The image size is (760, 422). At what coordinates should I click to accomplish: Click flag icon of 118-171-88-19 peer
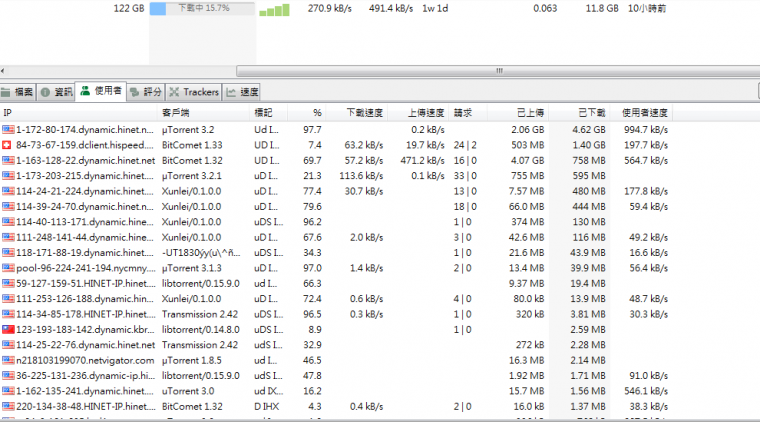(8, 252)
